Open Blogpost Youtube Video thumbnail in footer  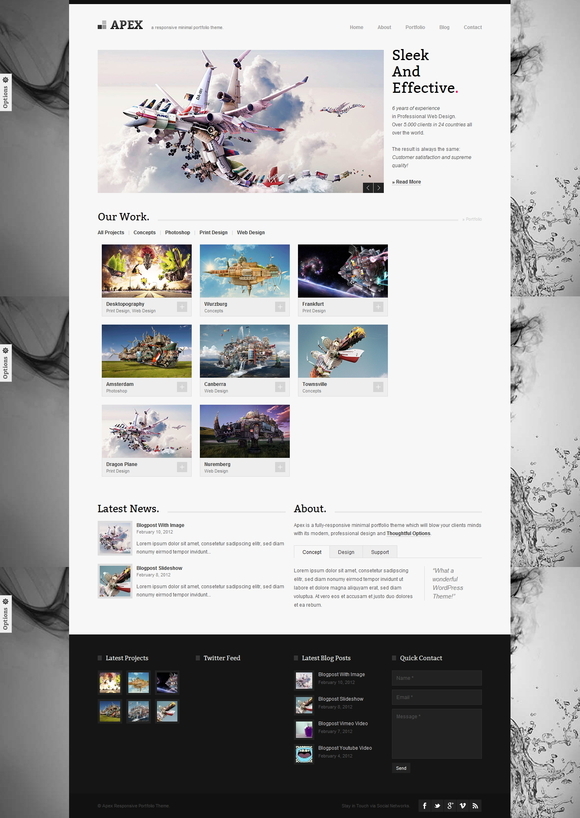304,754
